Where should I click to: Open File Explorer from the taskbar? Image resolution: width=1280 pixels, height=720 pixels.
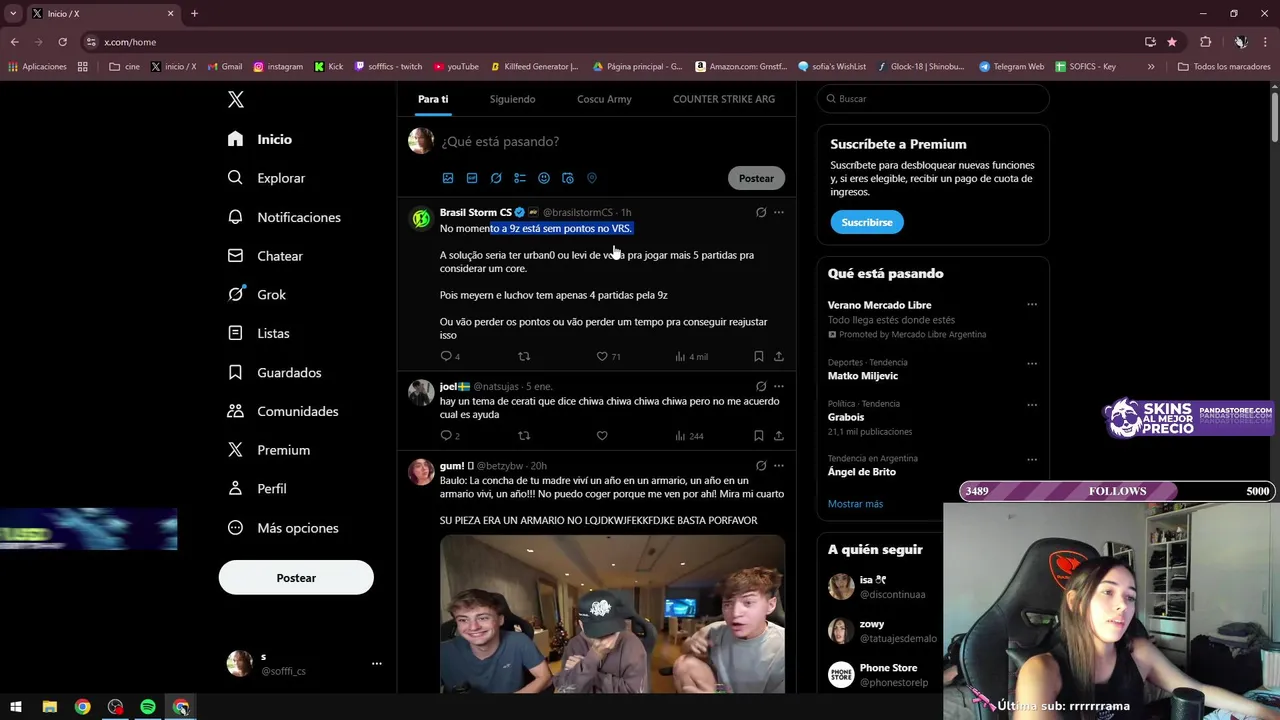point(49,707)
